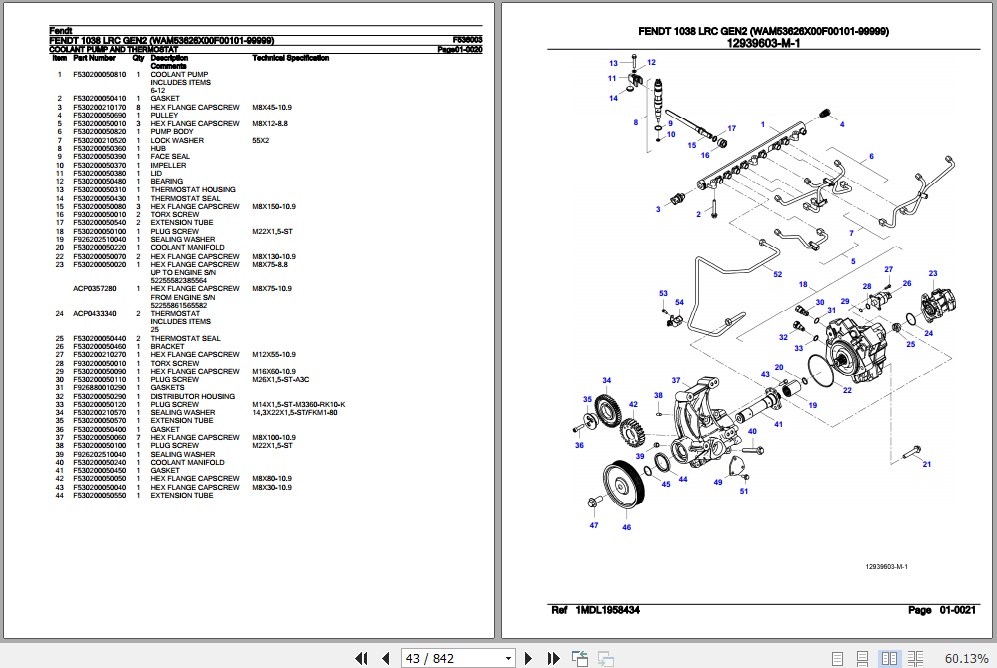997x668 pixels.
Task: Toggle the two-page side-by-side view
Action: 888,658
